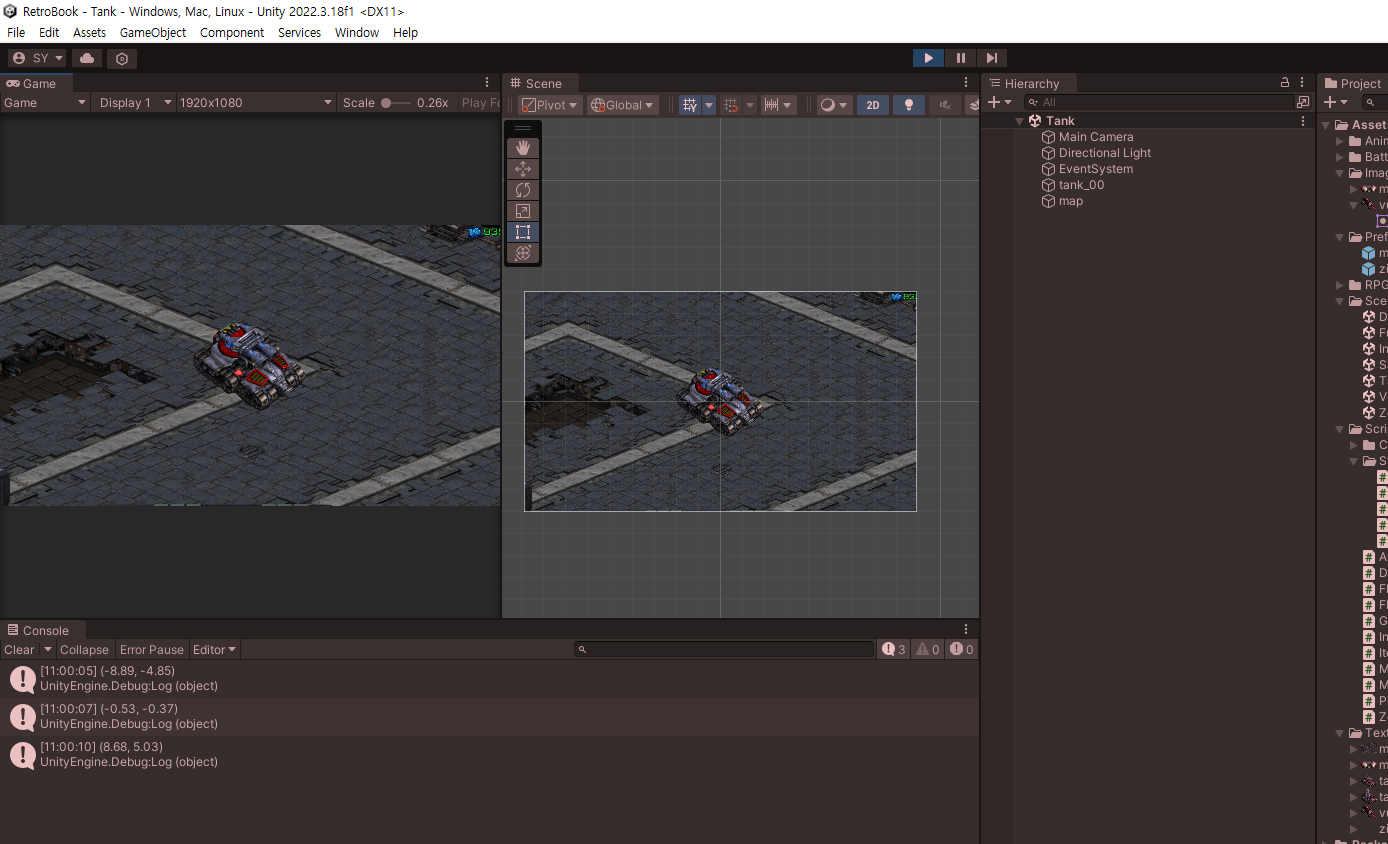Click the Directional Light object icon
The width and height of the screenshot is (1388, 844).
click(1049, 153)
